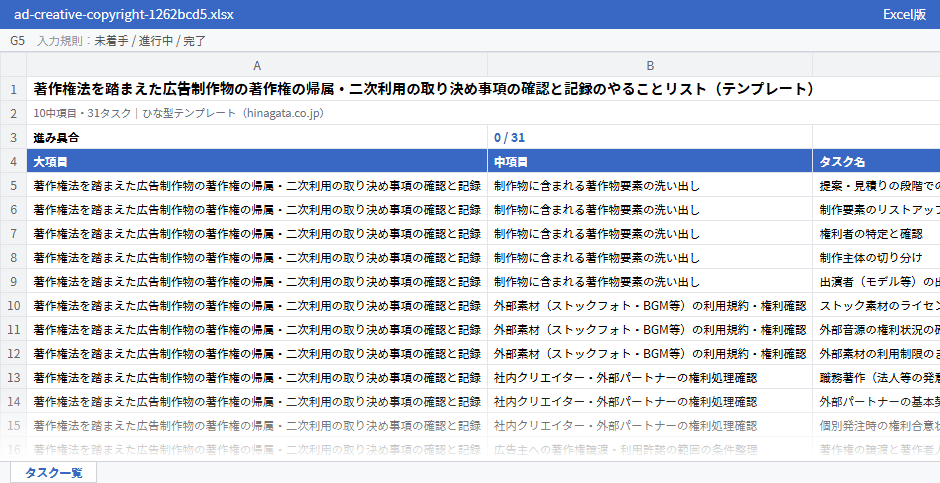
Task: Select row header 9
Action: point(13,281)
